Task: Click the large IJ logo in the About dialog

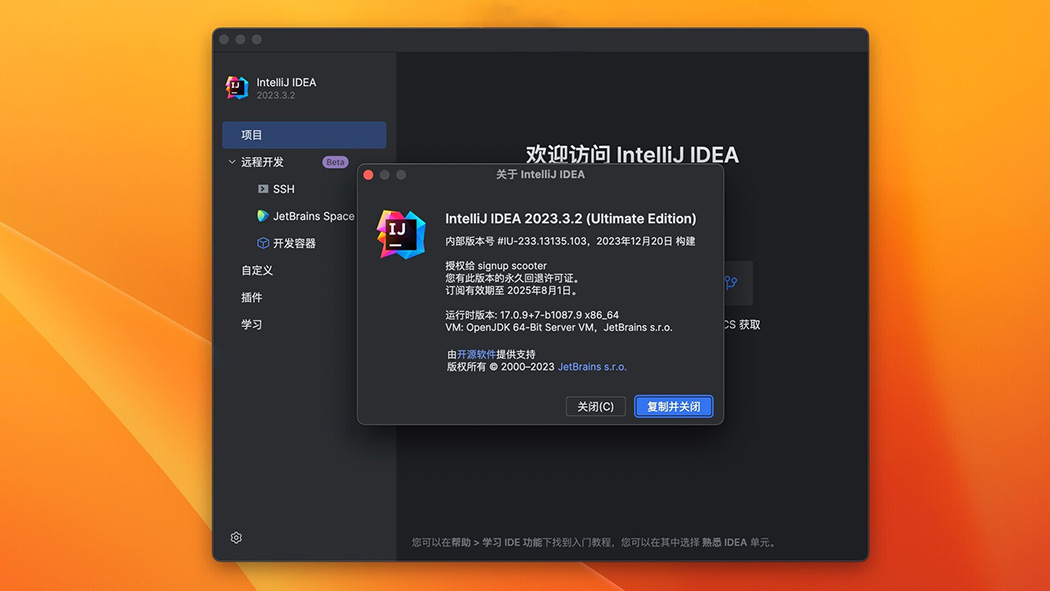Action: pyautogui.click(x=401, y=234)
